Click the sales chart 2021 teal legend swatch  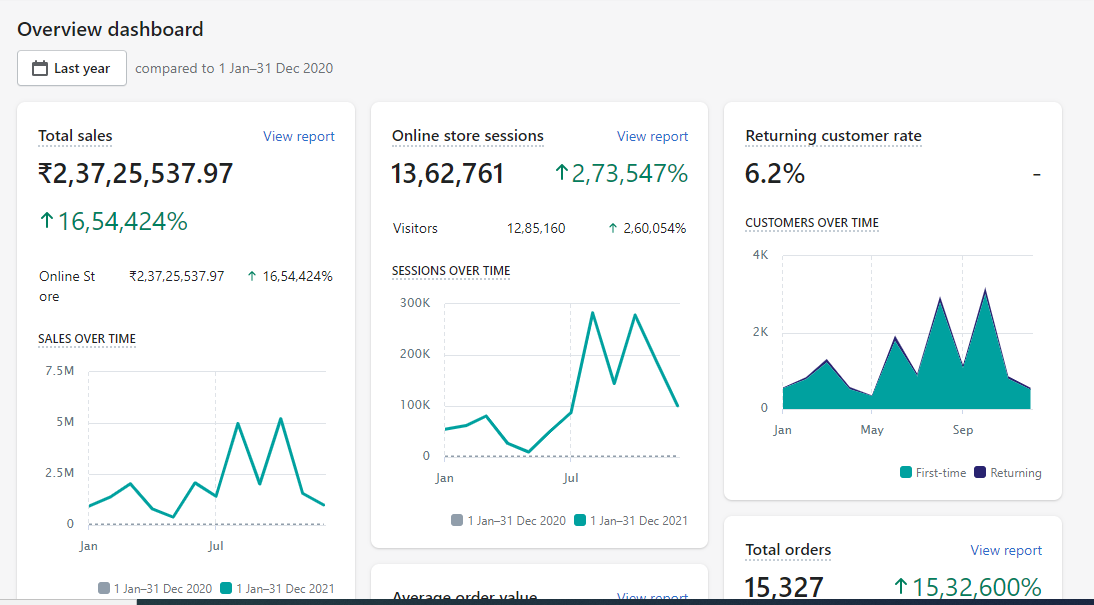click(226, 588)
